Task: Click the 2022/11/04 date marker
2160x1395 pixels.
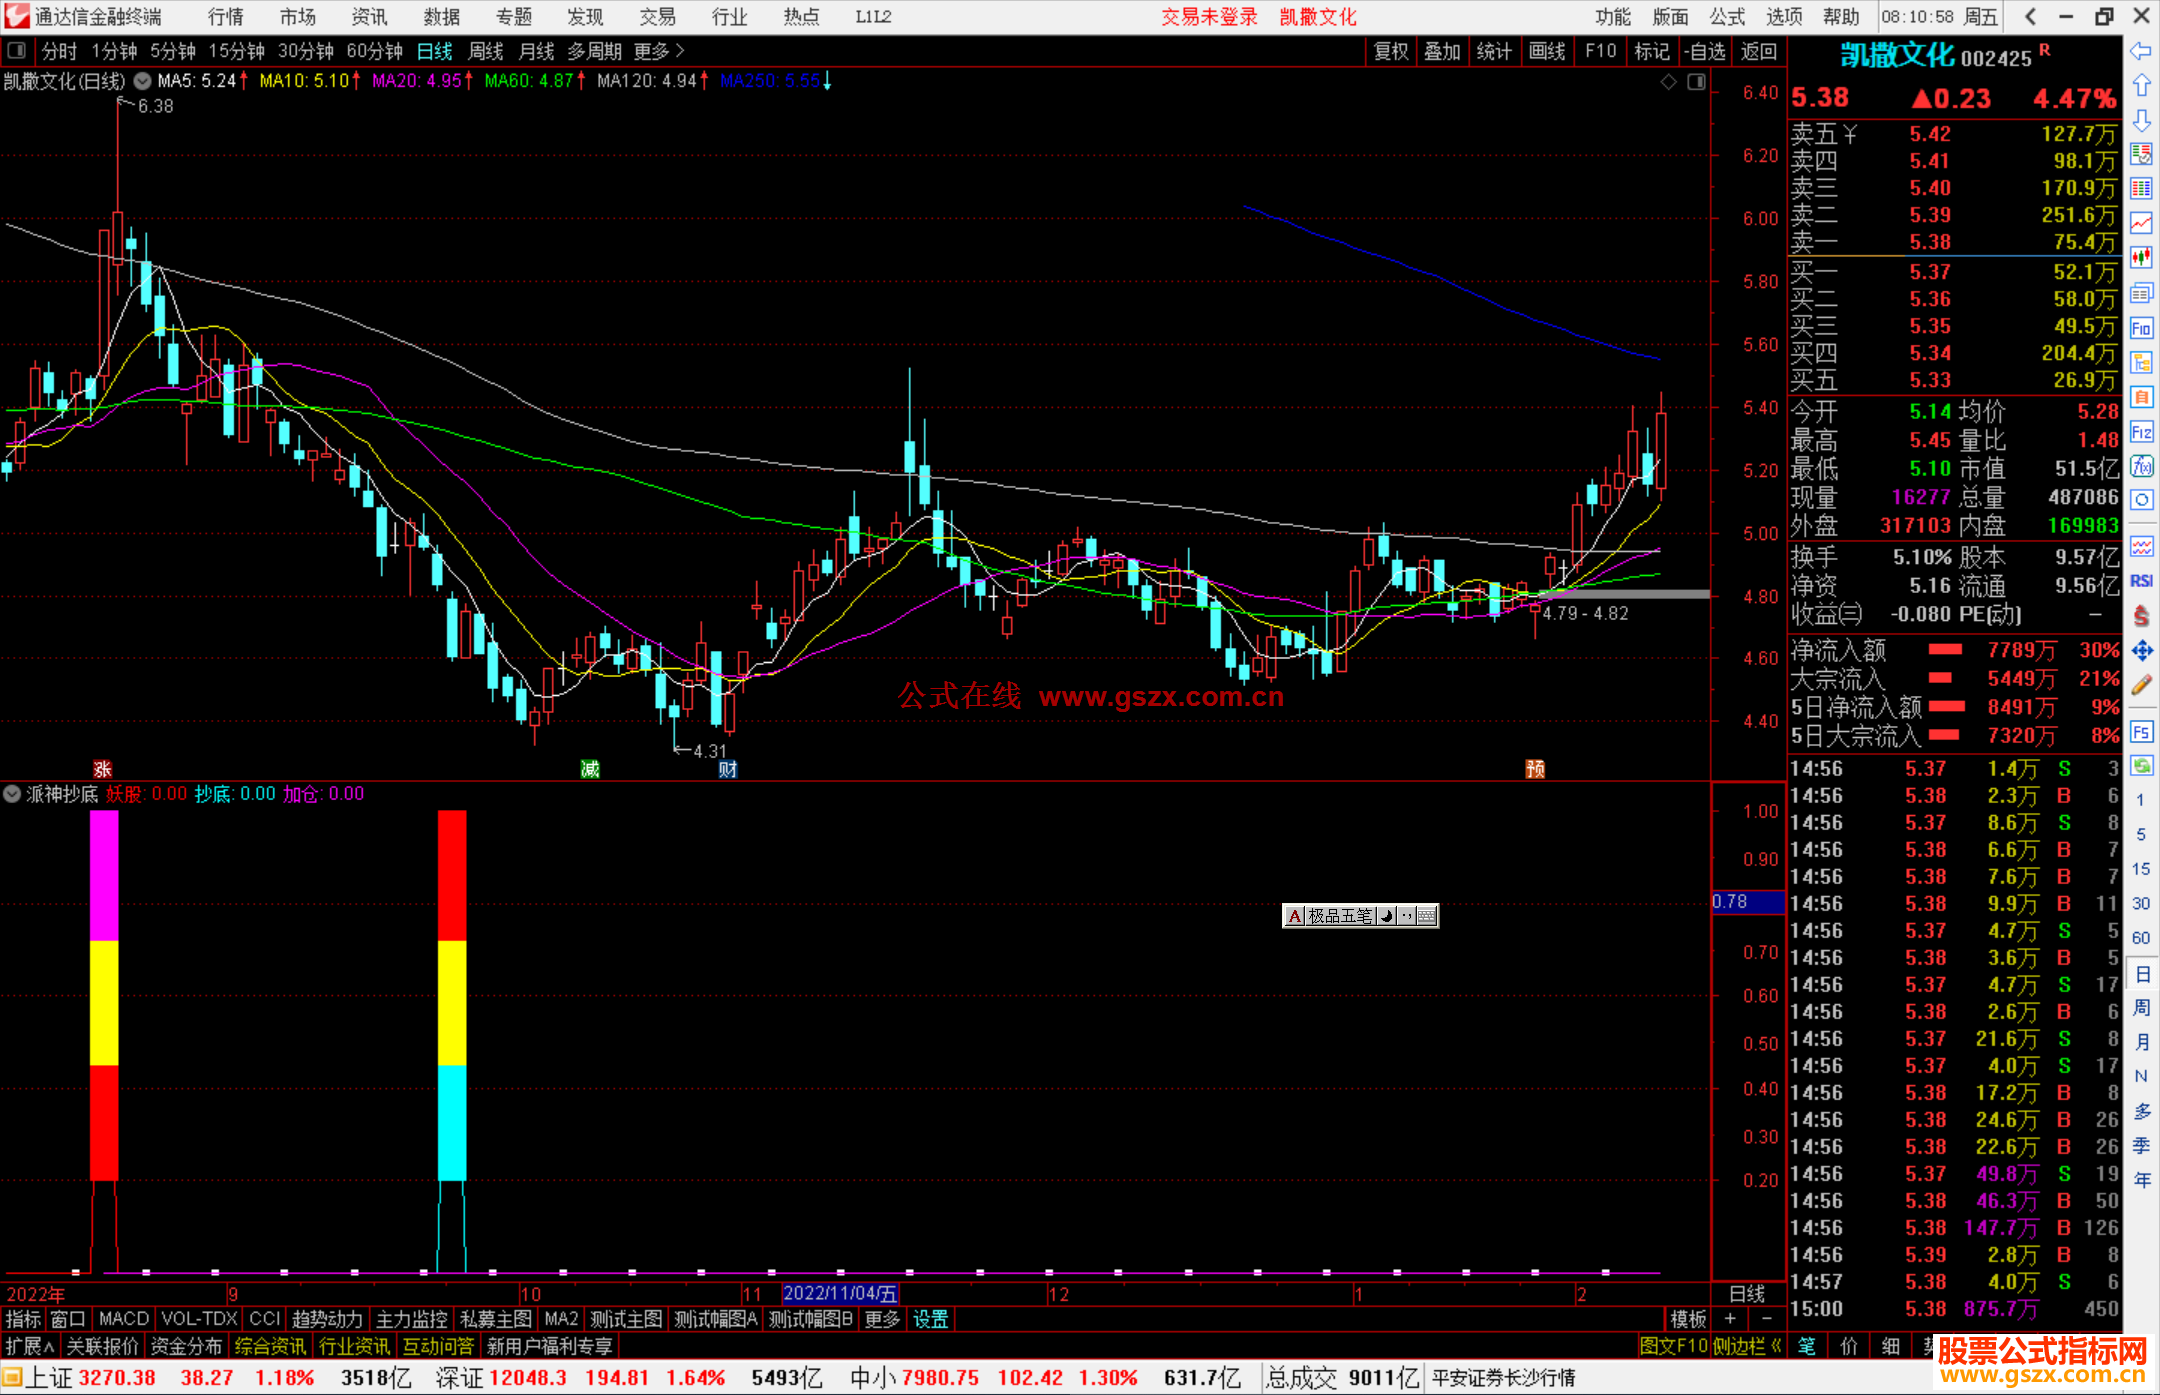Action: (840, 1294)
